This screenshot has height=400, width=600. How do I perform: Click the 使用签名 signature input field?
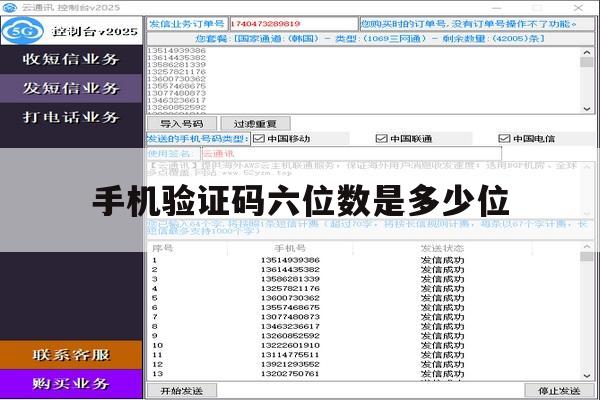pos(352,153)
